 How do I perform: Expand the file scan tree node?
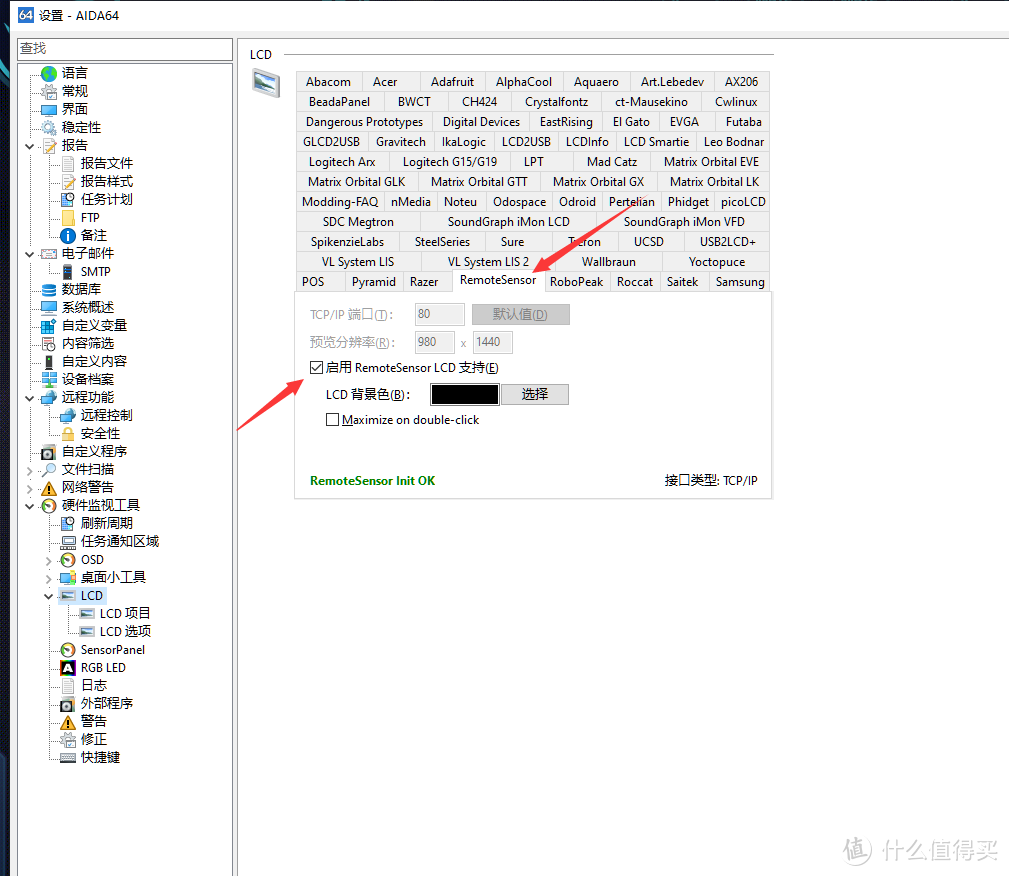[28, 470]
